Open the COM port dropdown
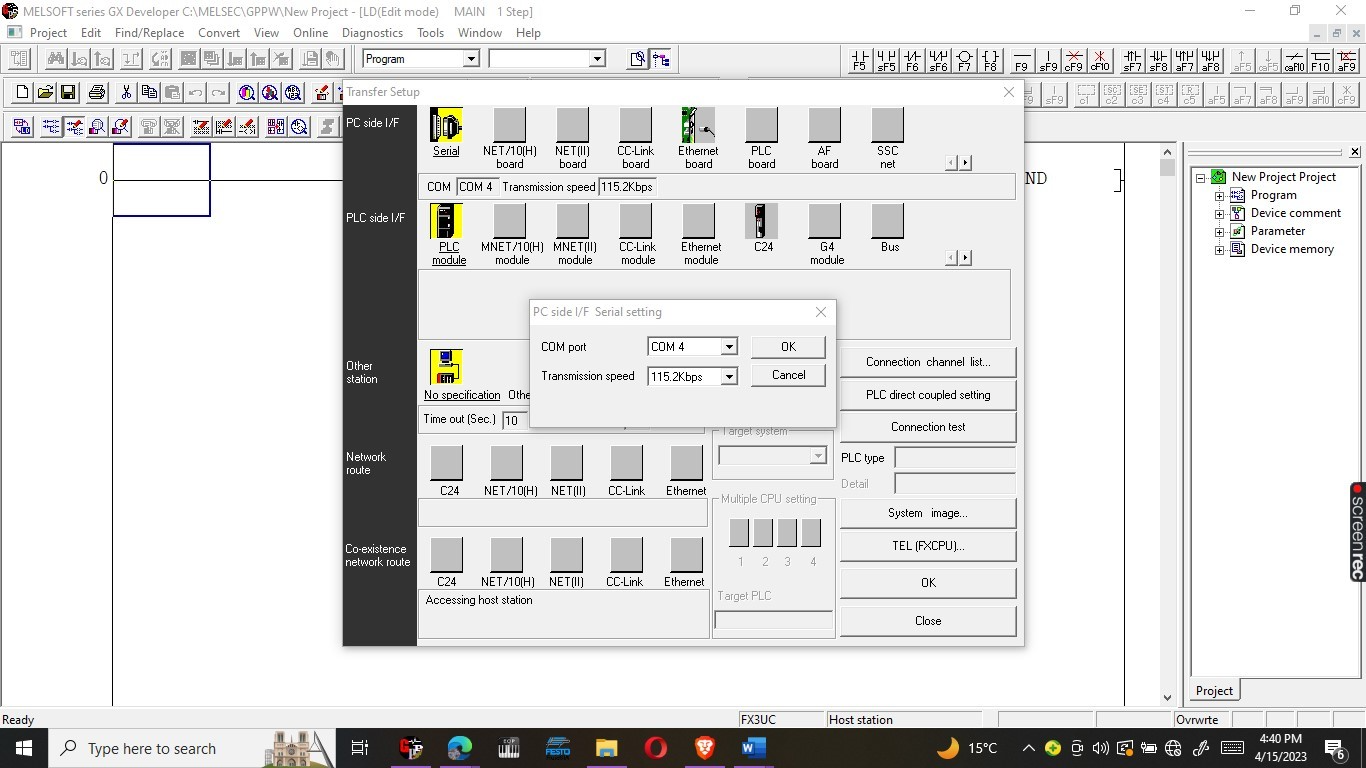Image resolution: width=1366 pixels, height=768 pixels. point(729,347)
